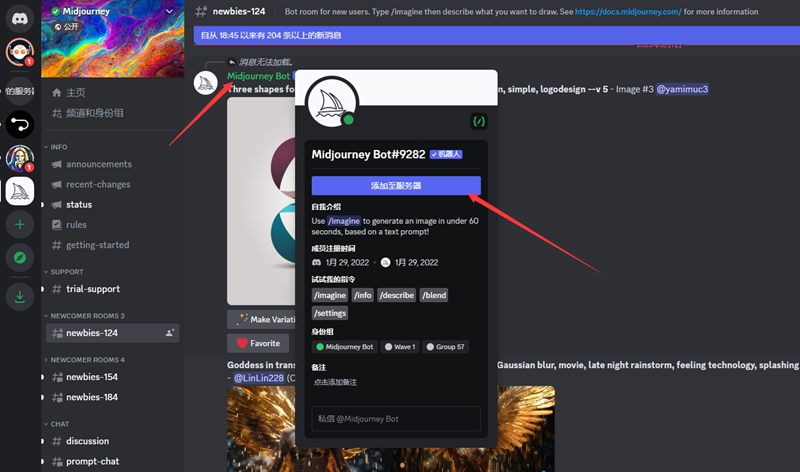Collapse the SUPPORT category

click(x=64, y=272)
